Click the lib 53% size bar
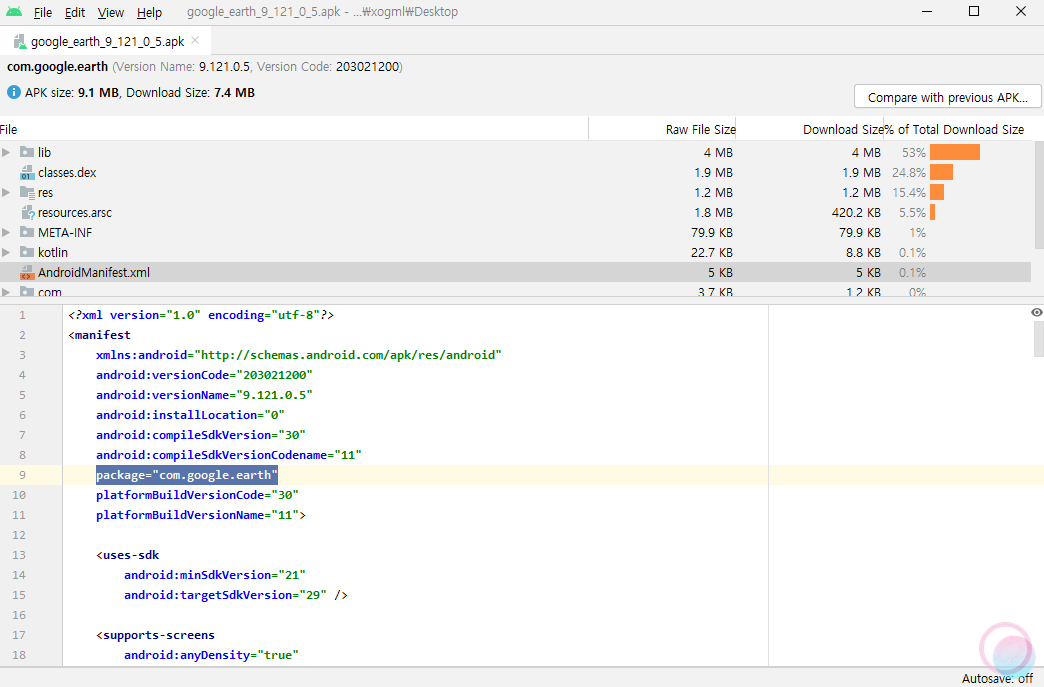1044x687 pixels. 955,152
